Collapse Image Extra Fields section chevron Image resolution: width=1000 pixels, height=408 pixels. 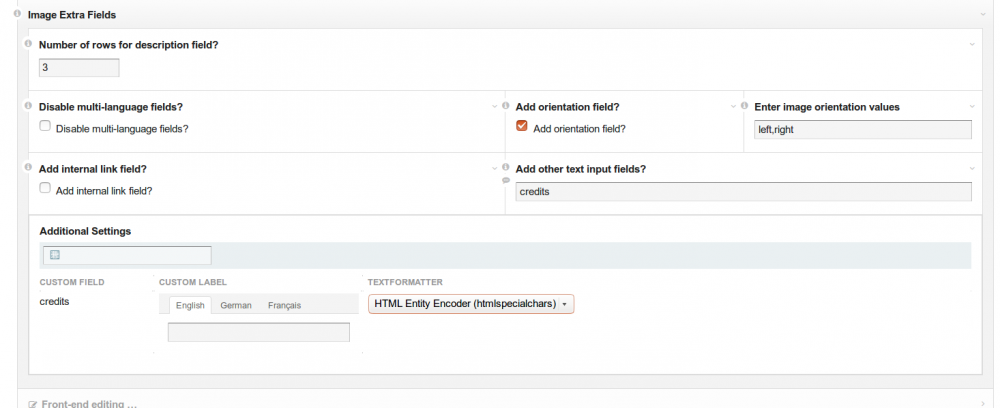[x=984, y=14]
